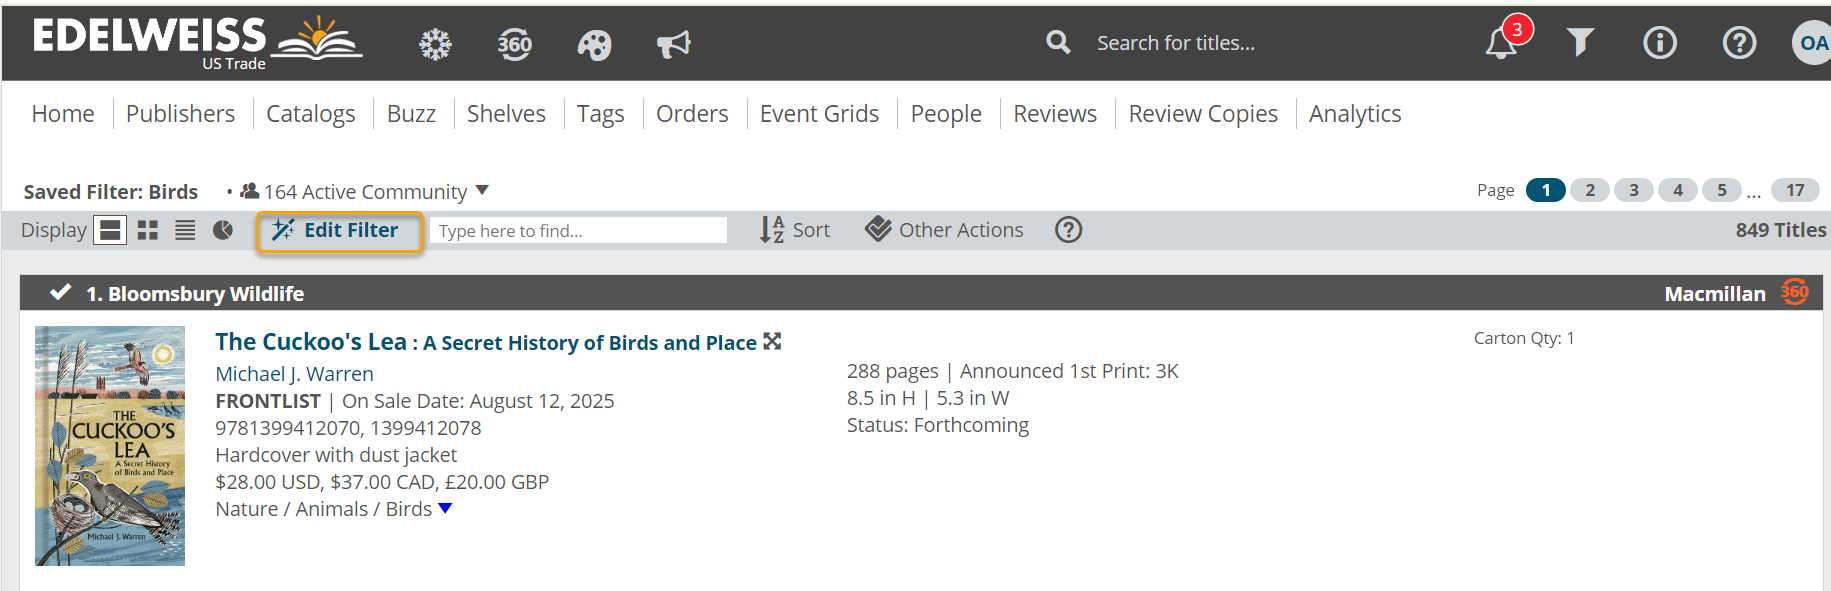Click the Edit Filter button

(339, 231)
